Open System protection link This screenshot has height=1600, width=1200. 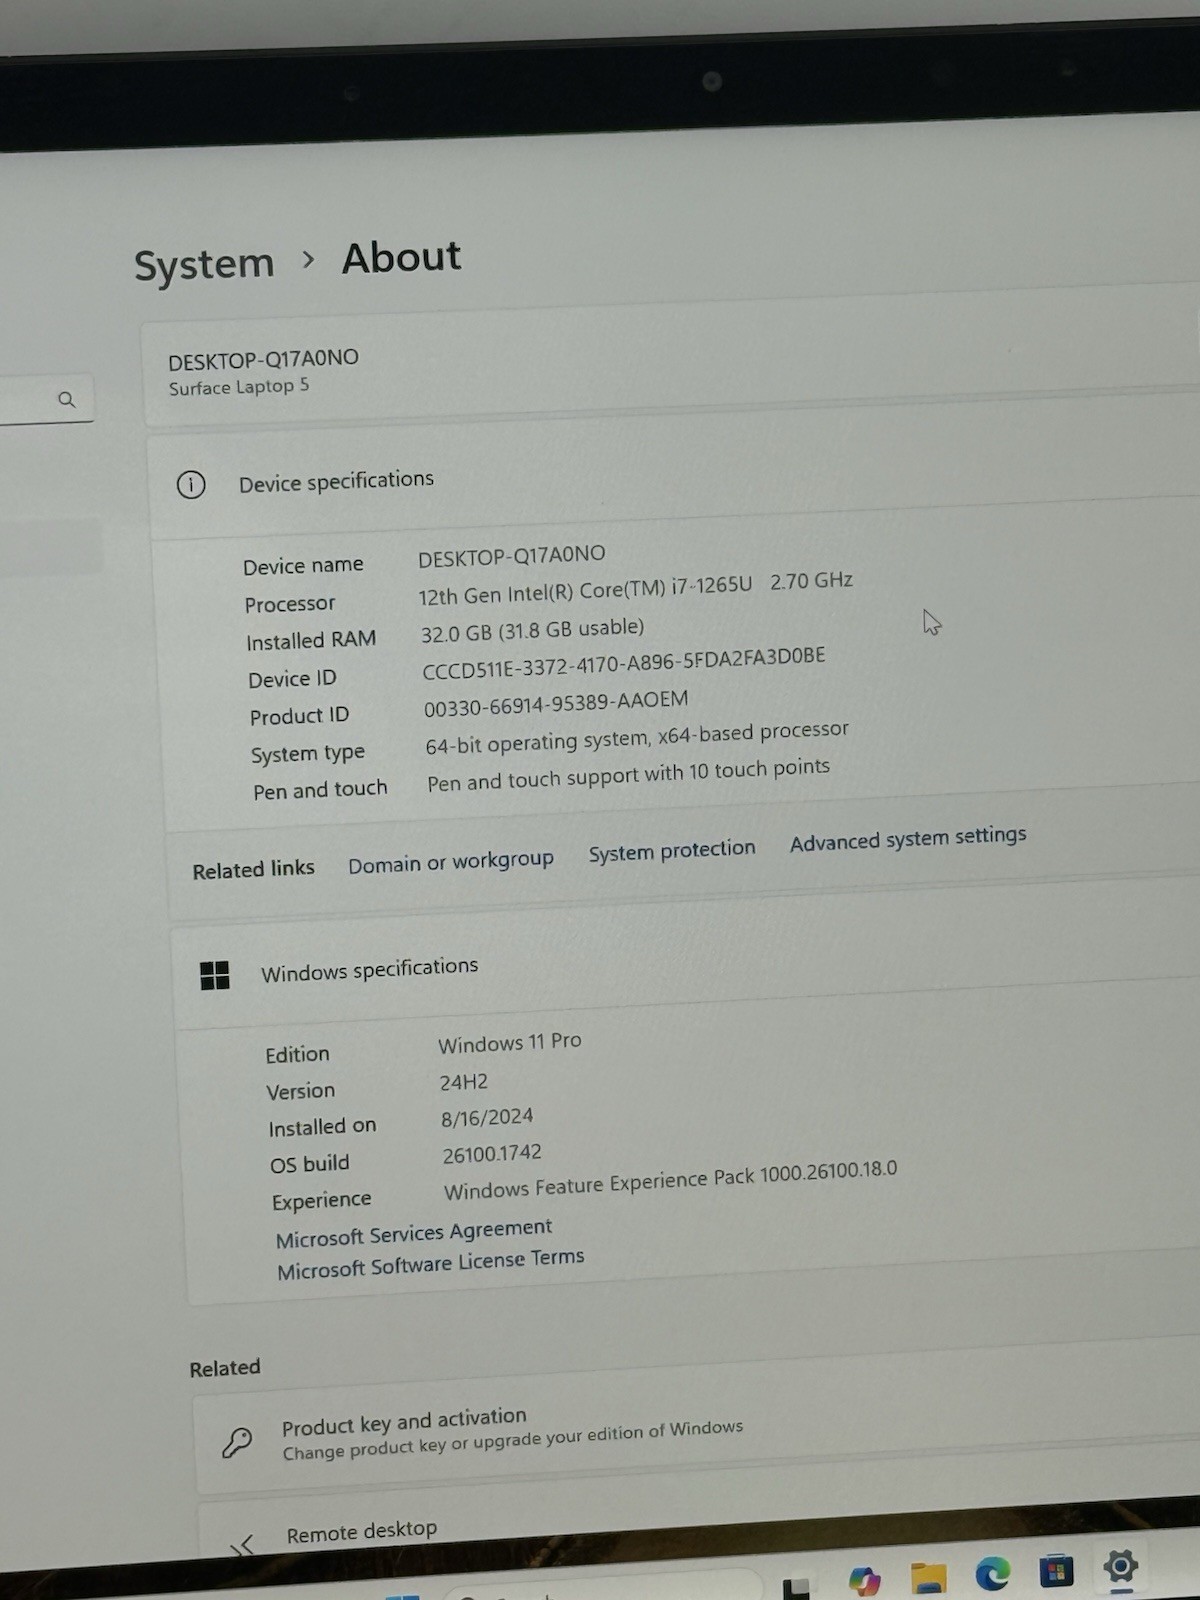click(x=672, y=850)
